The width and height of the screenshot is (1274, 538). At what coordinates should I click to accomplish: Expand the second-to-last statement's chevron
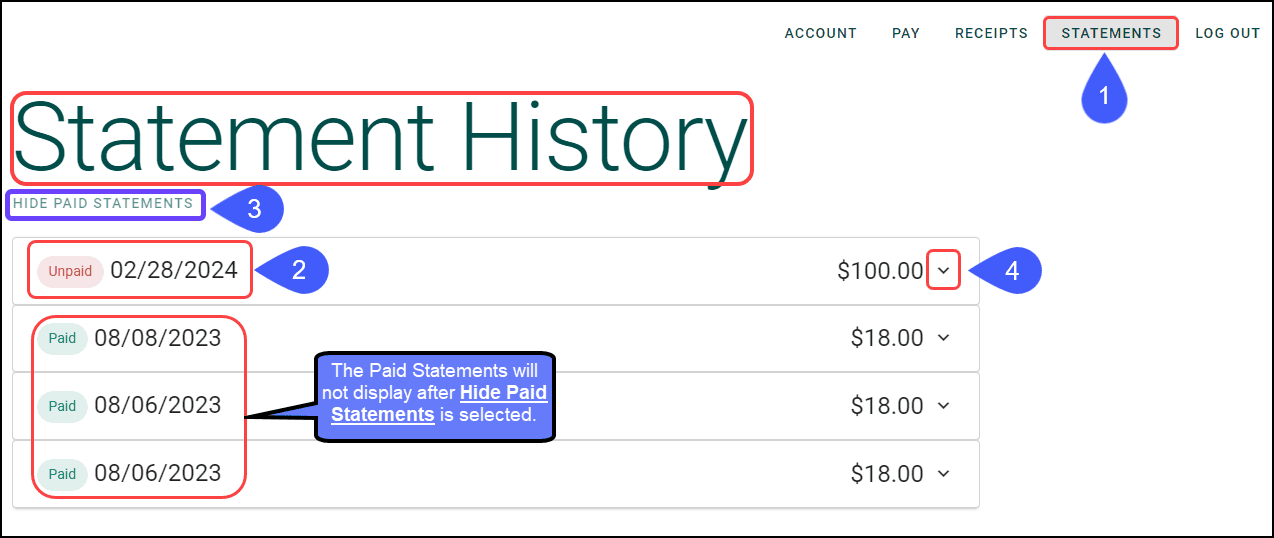[x=944, y=405]
